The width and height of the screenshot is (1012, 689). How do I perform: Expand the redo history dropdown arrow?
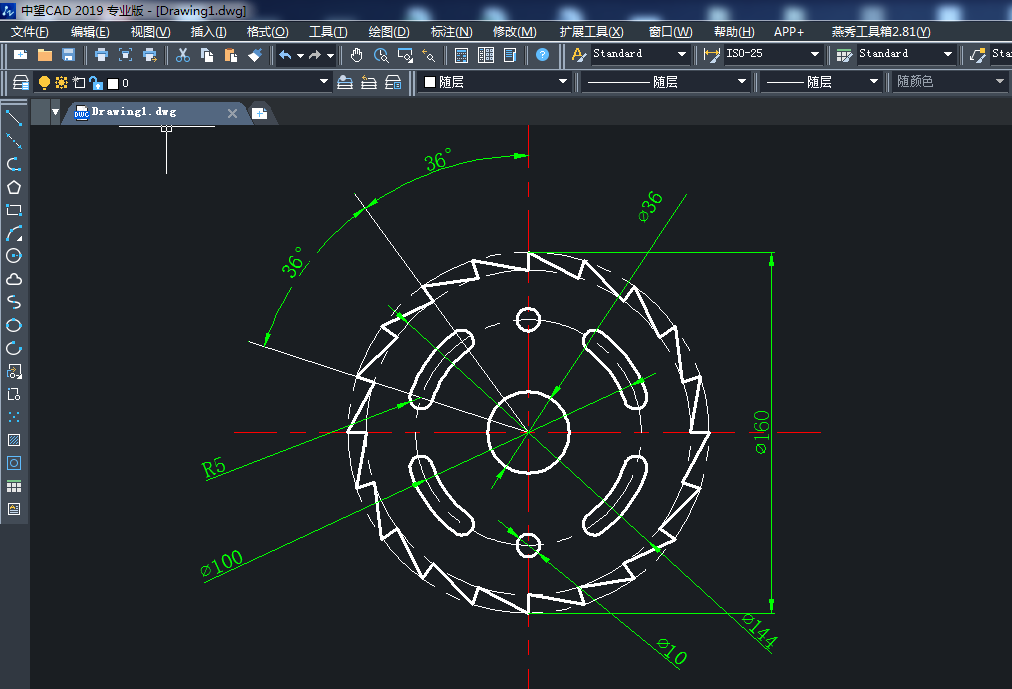330,56
